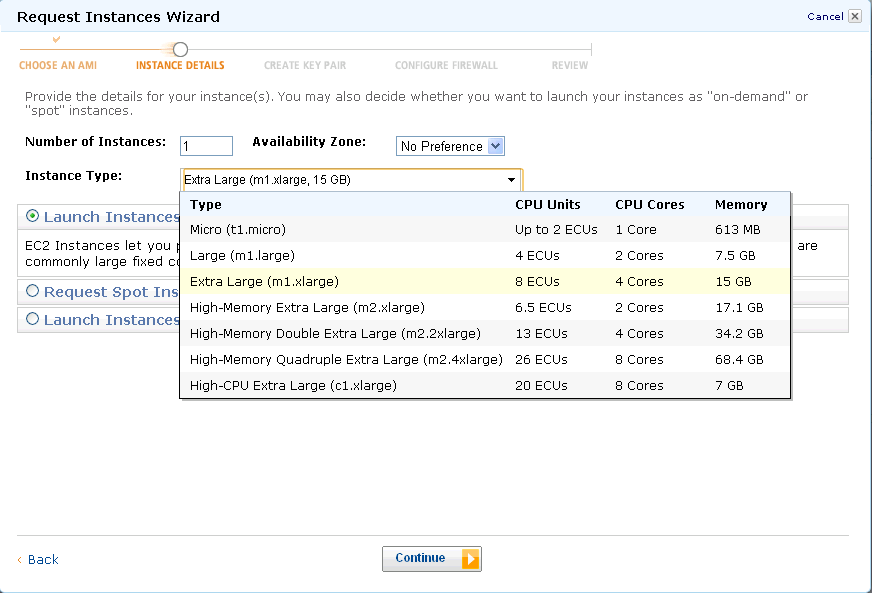The width and height of the screenshot is (872, 593).
Task: Collapse the Instance Type dropdown arrow
Action: coord(511,180)
